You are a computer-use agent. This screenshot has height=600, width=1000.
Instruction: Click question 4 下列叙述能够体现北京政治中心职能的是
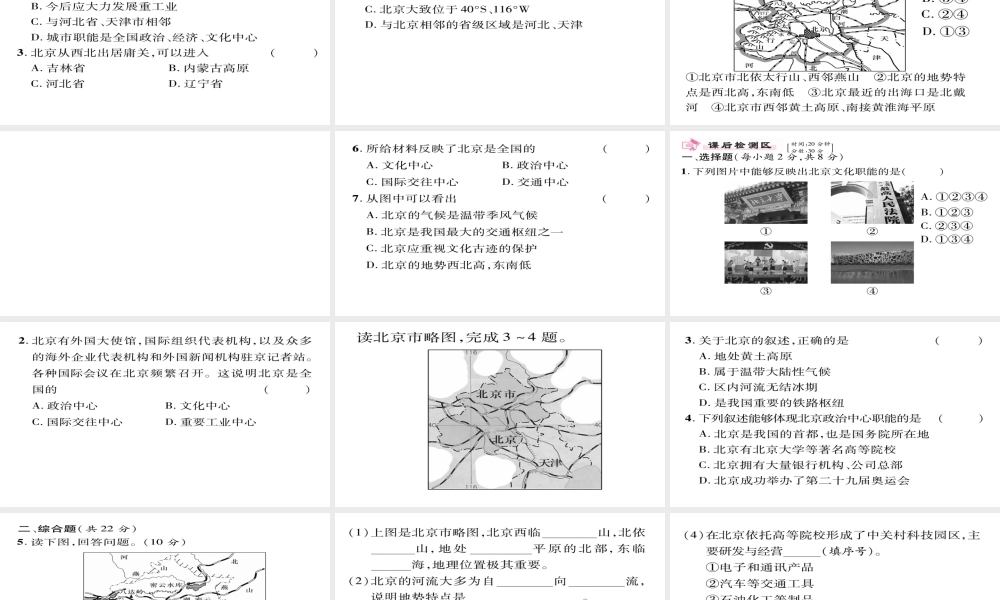803,418
